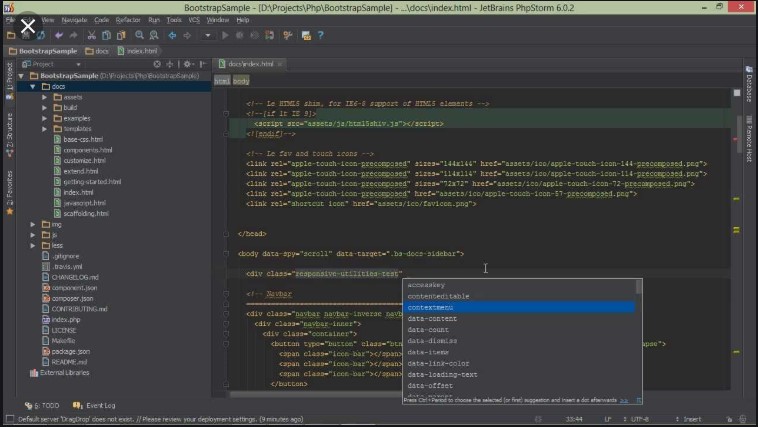
Task: Click the Redo arrow icon
Action: point(73,35)
